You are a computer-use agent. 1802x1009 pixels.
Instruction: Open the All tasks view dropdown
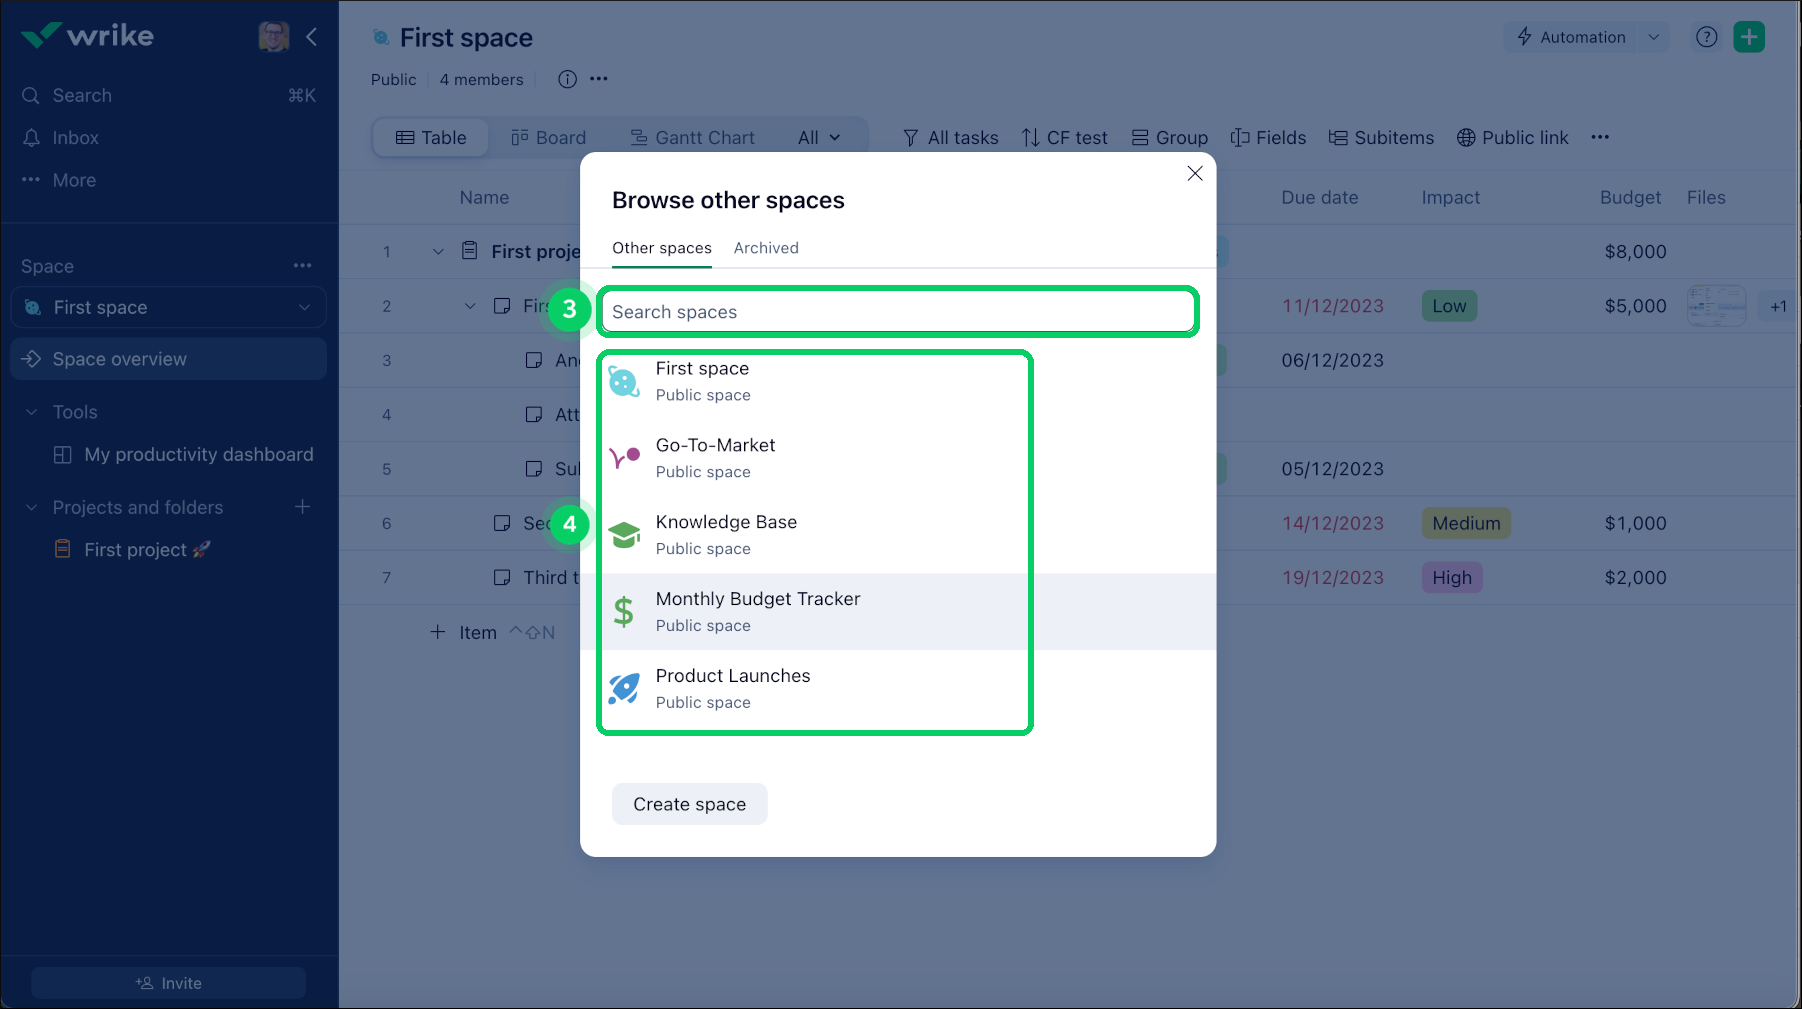point(949,137)
